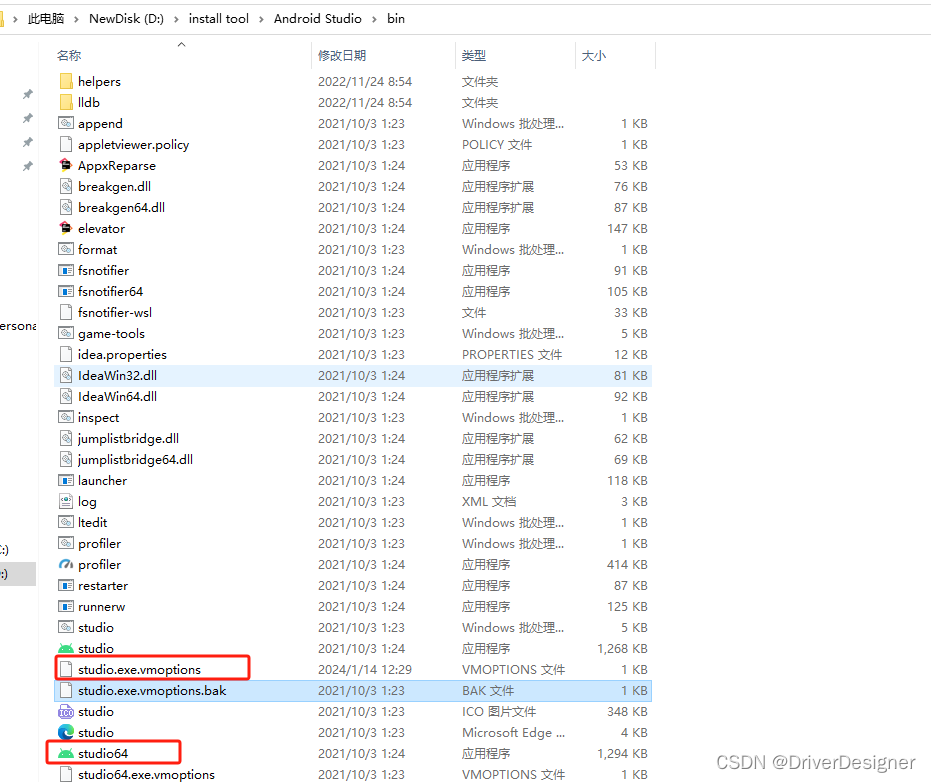Open 此电脑 in the address bar

[x=46, y=19]
